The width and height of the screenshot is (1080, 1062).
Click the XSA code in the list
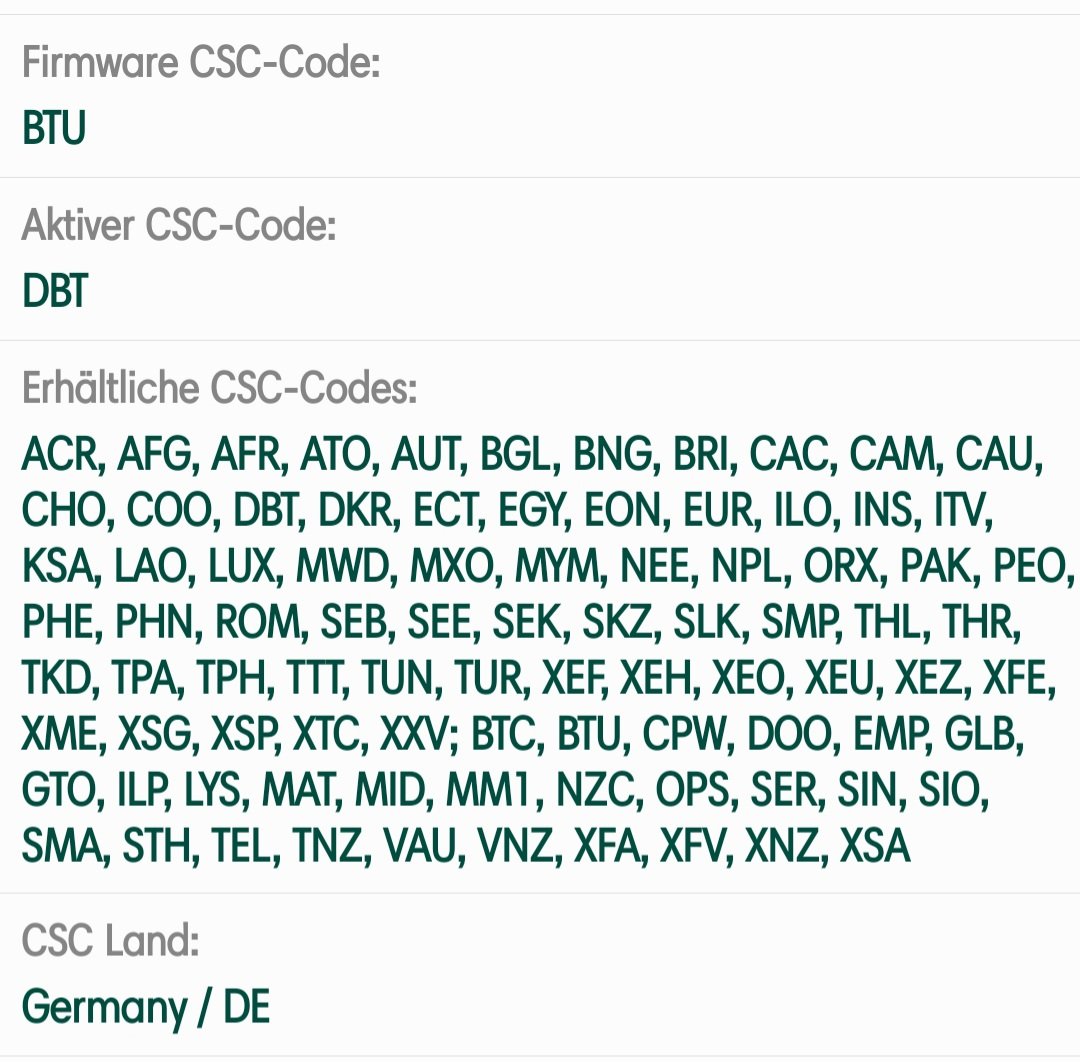point(875,846)
